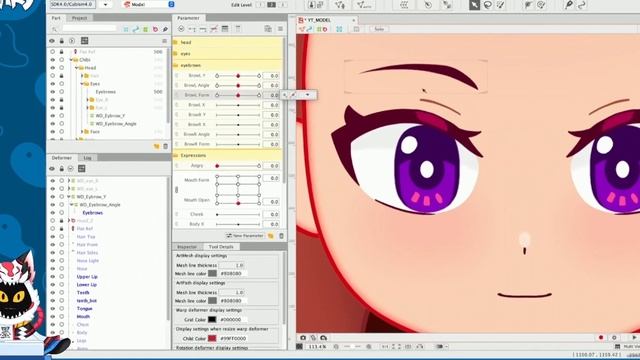Open the floating parameter popup dropdown arrow

click(308, 95)
